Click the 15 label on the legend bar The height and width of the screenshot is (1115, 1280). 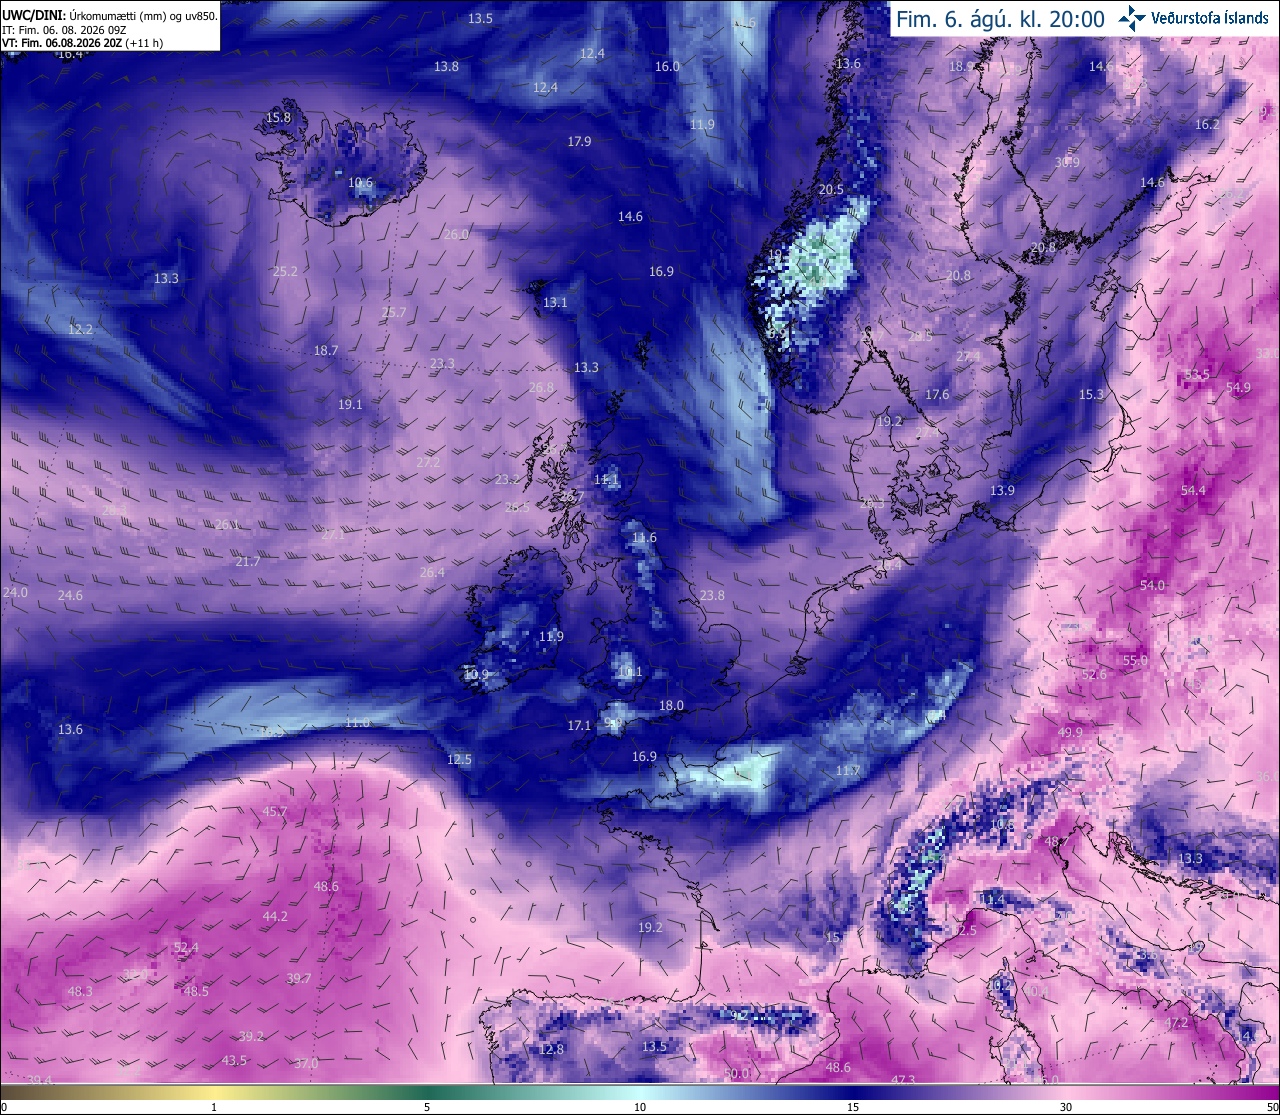pos(853,1106)
